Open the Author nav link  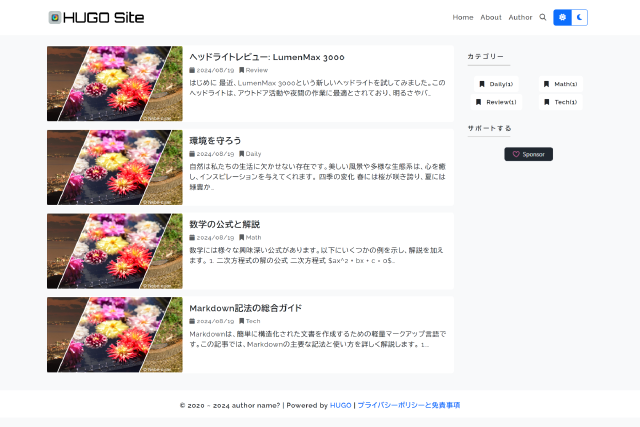coord(520,17)
